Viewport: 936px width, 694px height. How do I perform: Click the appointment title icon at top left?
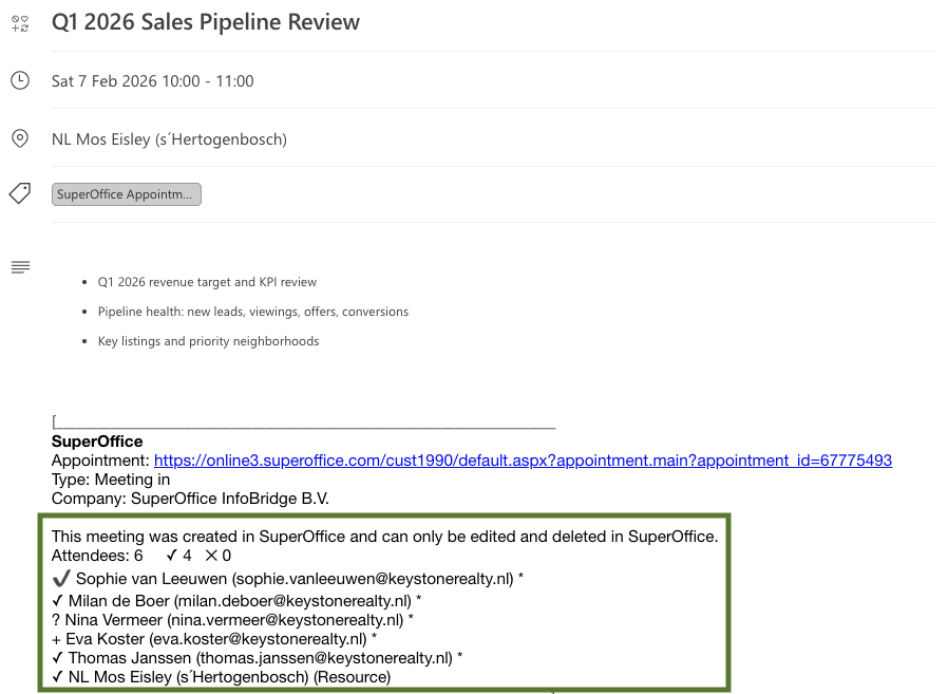tap(20, 22)
